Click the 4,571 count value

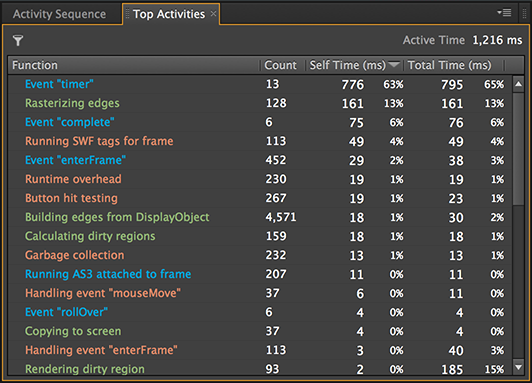point(281,217)
